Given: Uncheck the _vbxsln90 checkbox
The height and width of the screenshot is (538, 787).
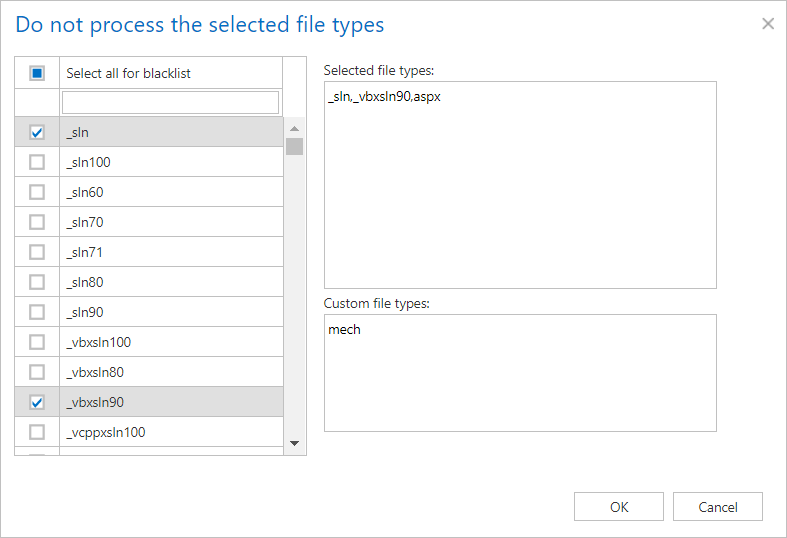Looking at the screenshot, I should point(37,402).
